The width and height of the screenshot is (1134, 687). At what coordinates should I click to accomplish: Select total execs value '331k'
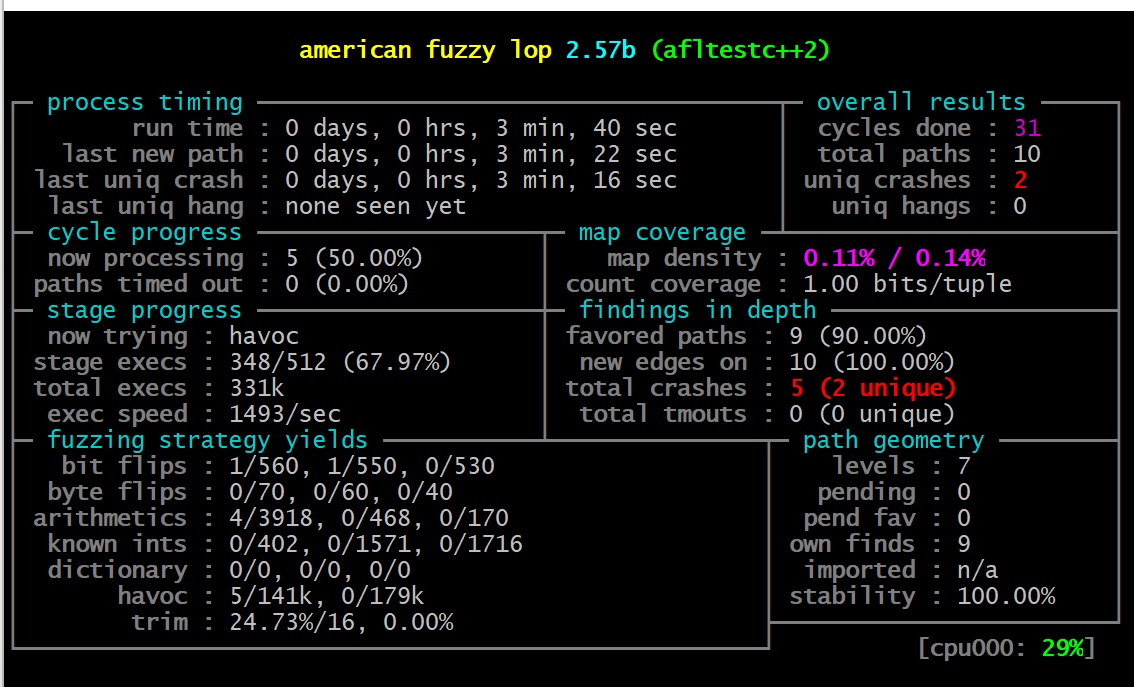pyautogui.click(x=257, y=389)
